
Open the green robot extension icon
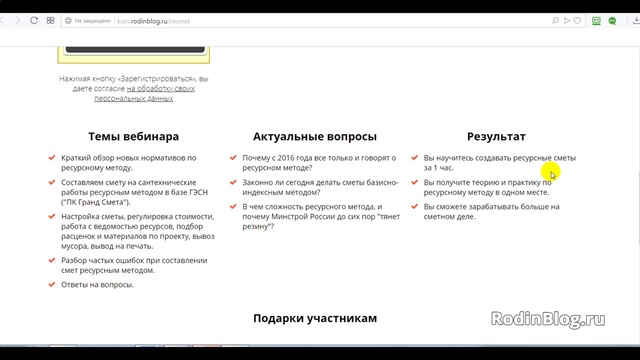tap(596, 21)
